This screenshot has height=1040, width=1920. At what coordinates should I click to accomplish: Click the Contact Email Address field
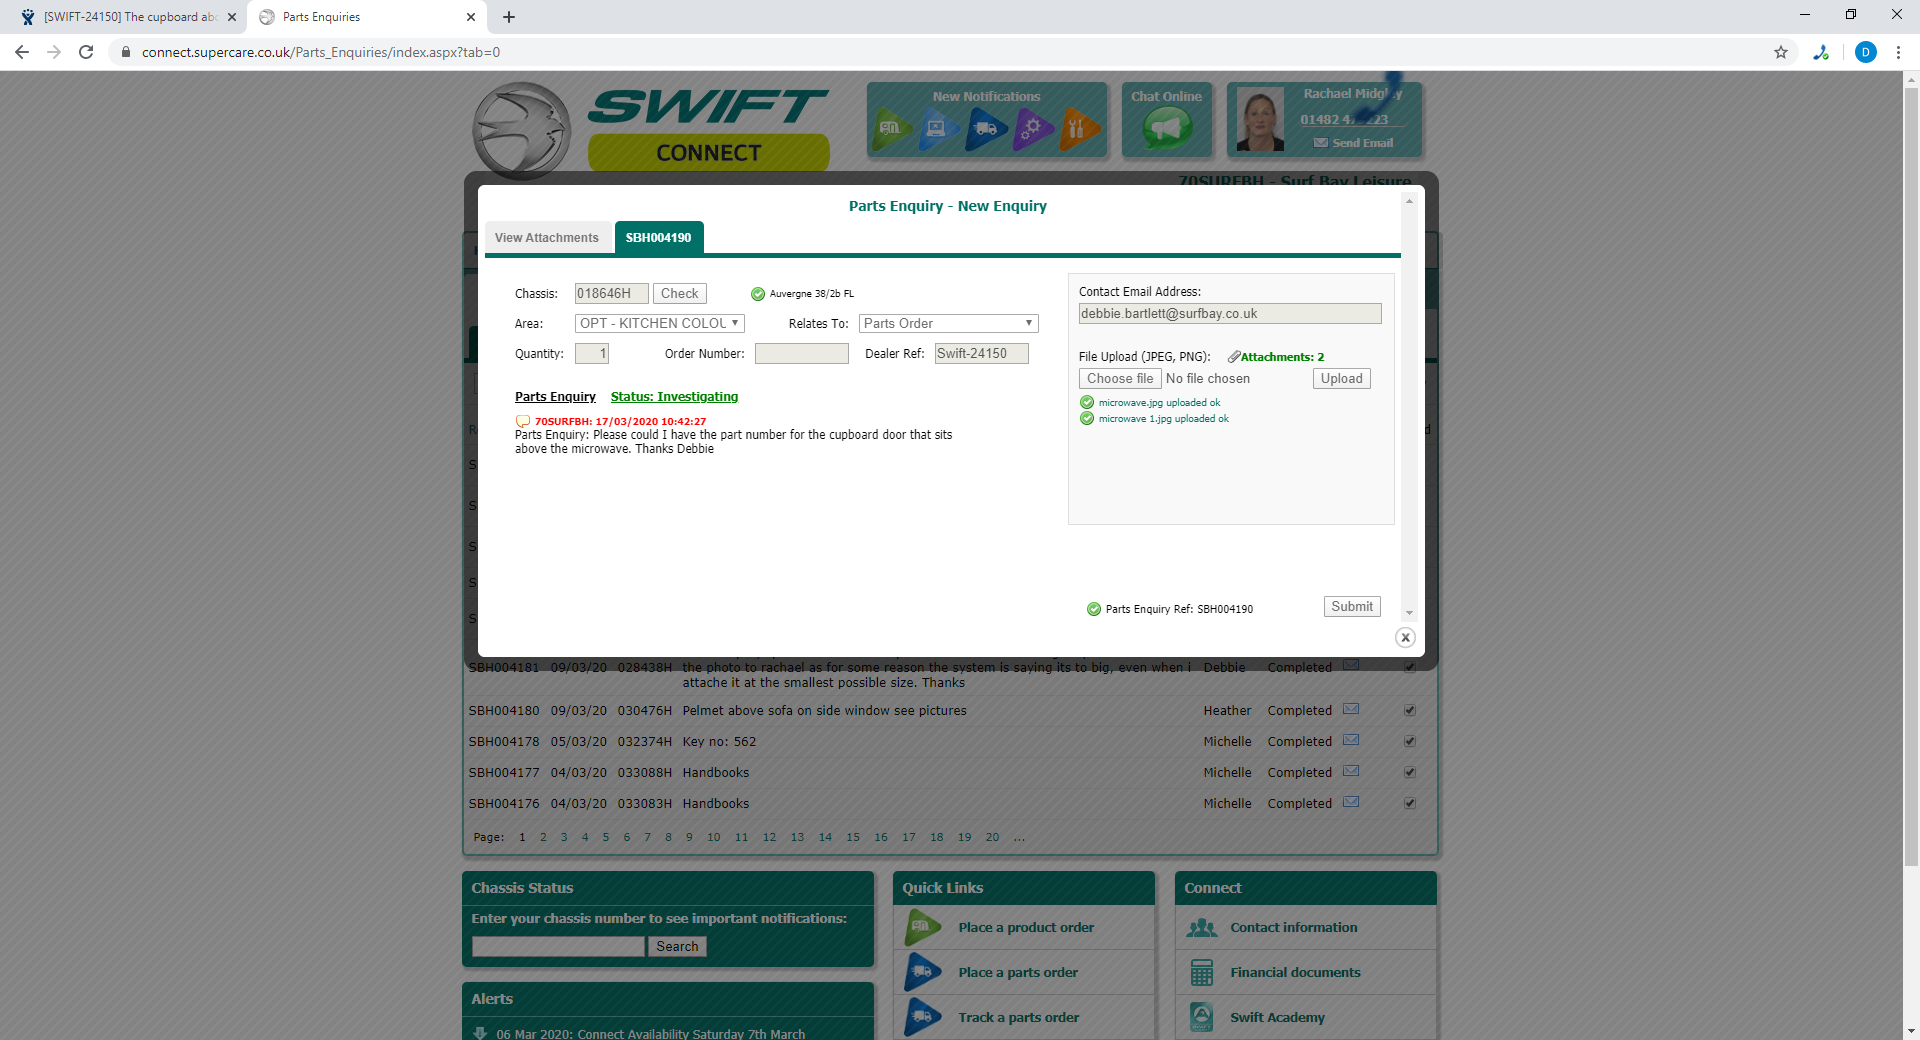coord(1230,313)
